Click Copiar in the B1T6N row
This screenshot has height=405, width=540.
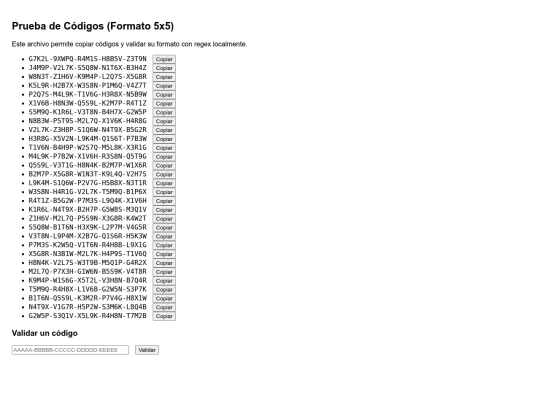(x=164, y=299)
